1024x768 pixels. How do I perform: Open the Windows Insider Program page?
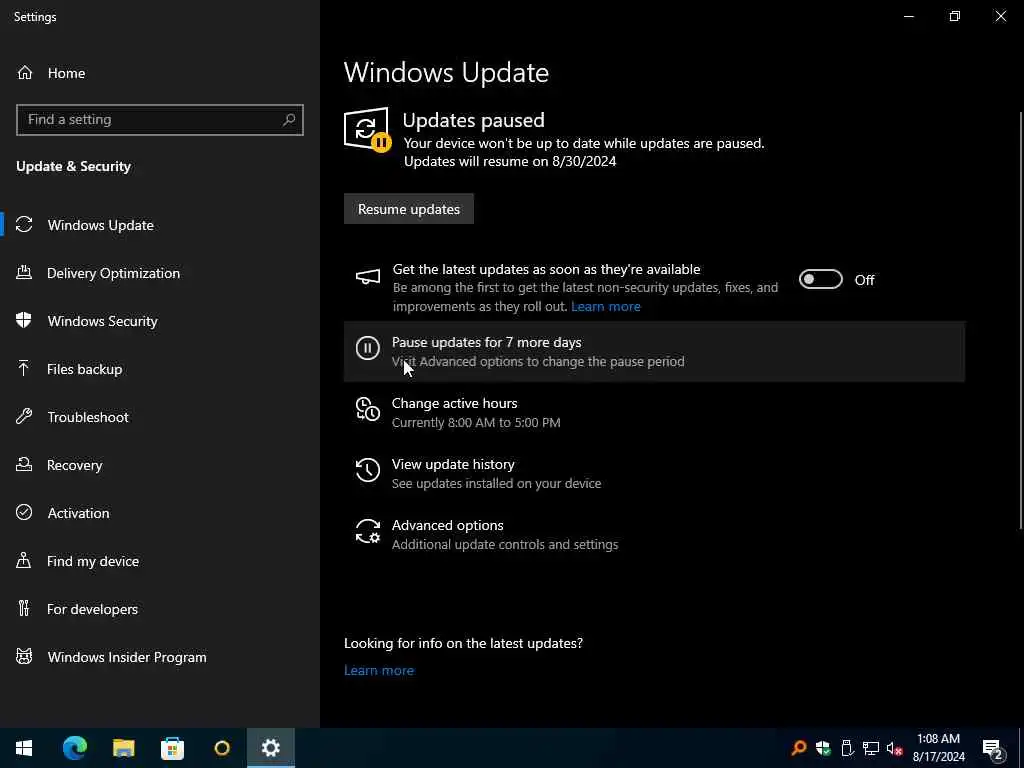point(160,657)
